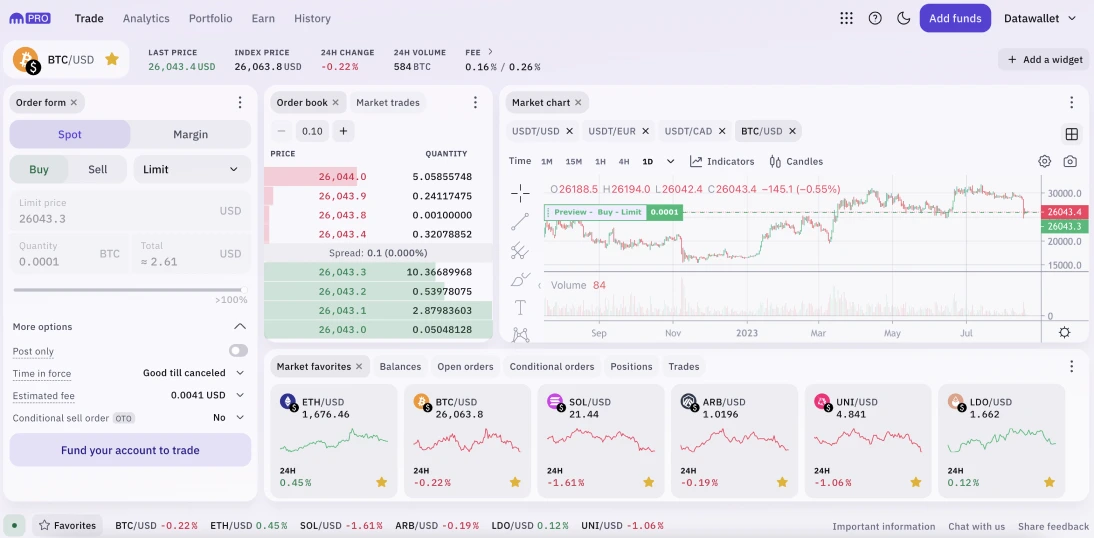Image resolution: width=1094 pixels, height=538 pixels.
Task: Select the crosshair cursor tool
Action: [x=520, y=193]
